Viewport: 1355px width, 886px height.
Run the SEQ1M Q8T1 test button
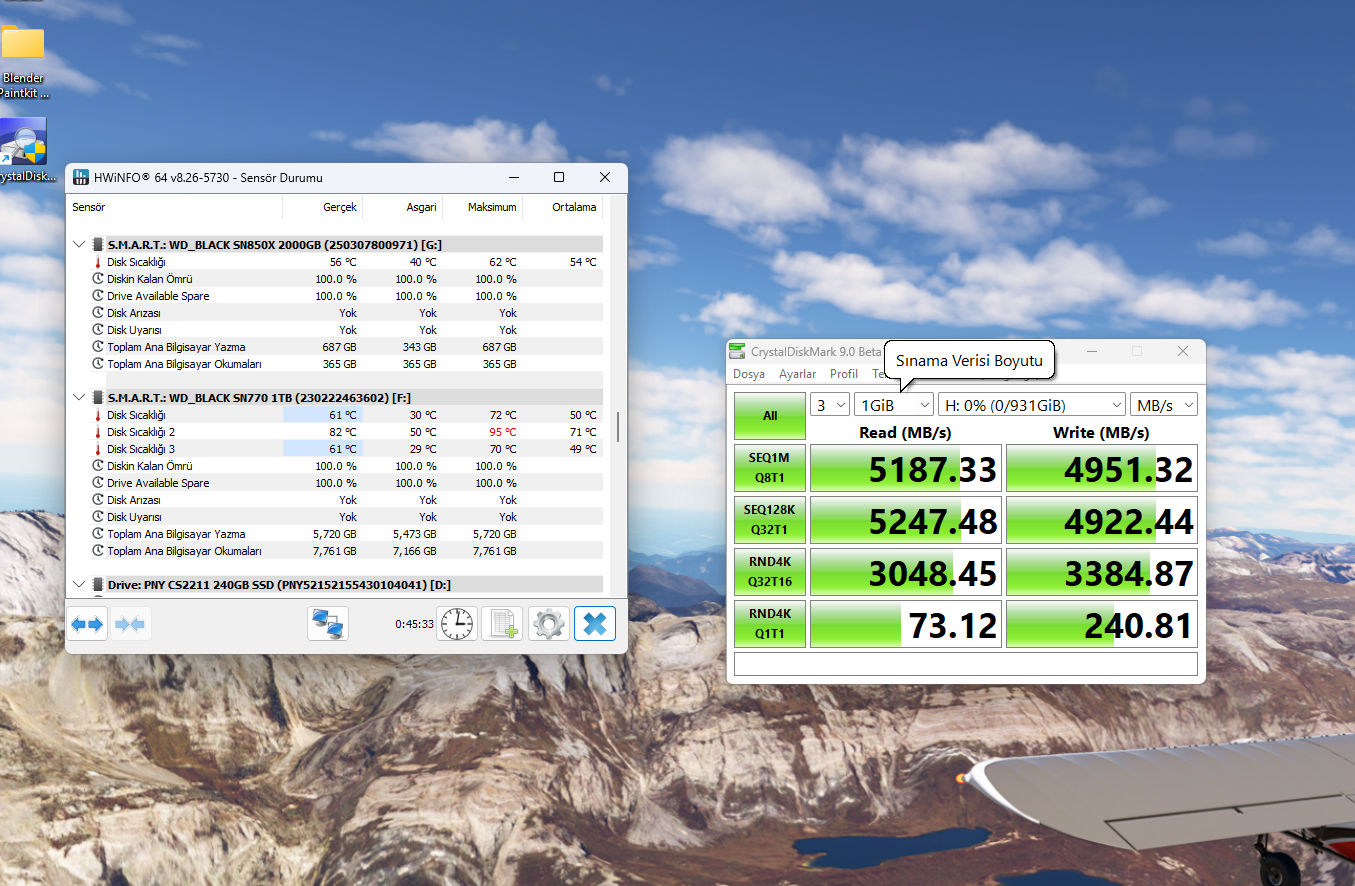click(770, 468)
